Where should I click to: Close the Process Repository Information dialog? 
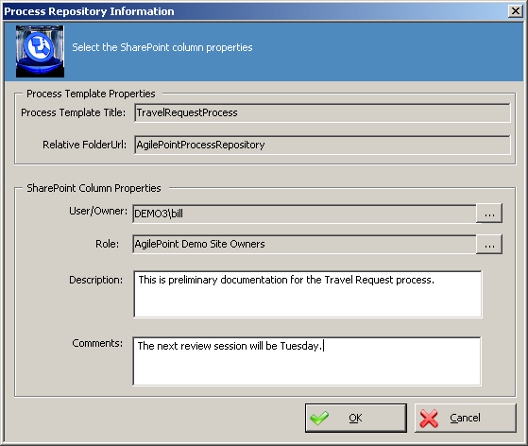pos(515,11)
